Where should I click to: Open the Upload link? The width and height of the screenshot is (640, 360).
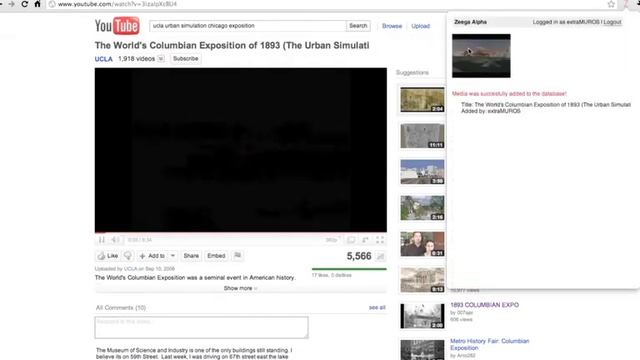coord(420,26)
